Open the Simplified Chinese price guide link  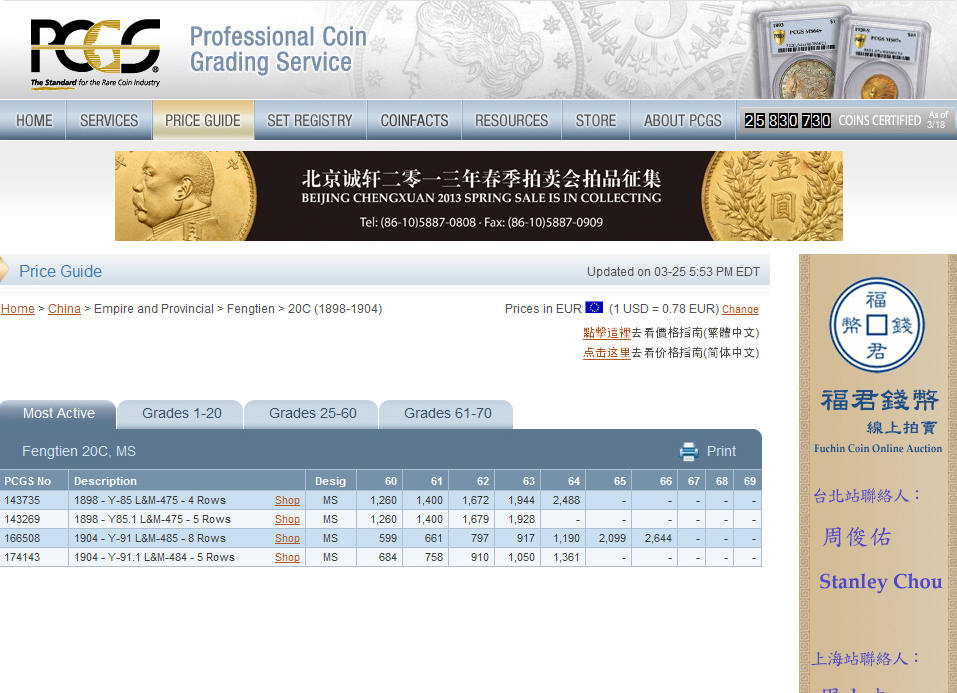pos(607,353)
